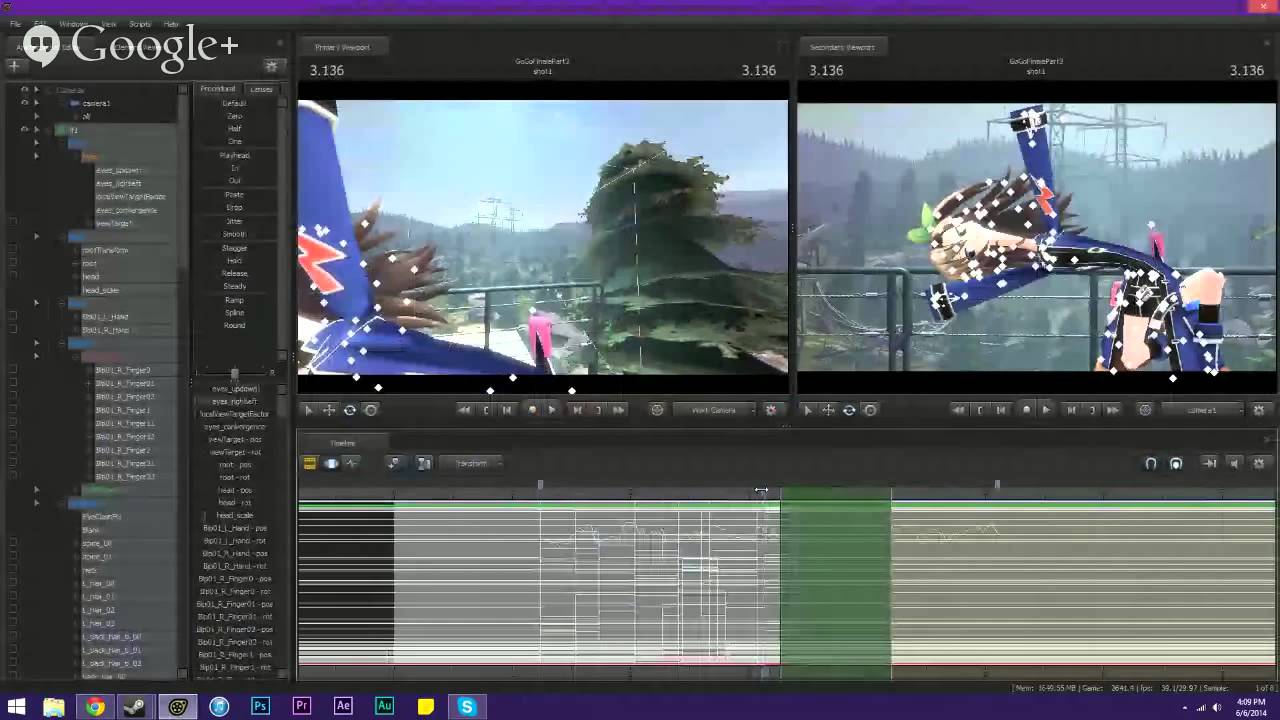
Task: Toggle visibility eye for Cameras group
Action: [x=24, y=90]
